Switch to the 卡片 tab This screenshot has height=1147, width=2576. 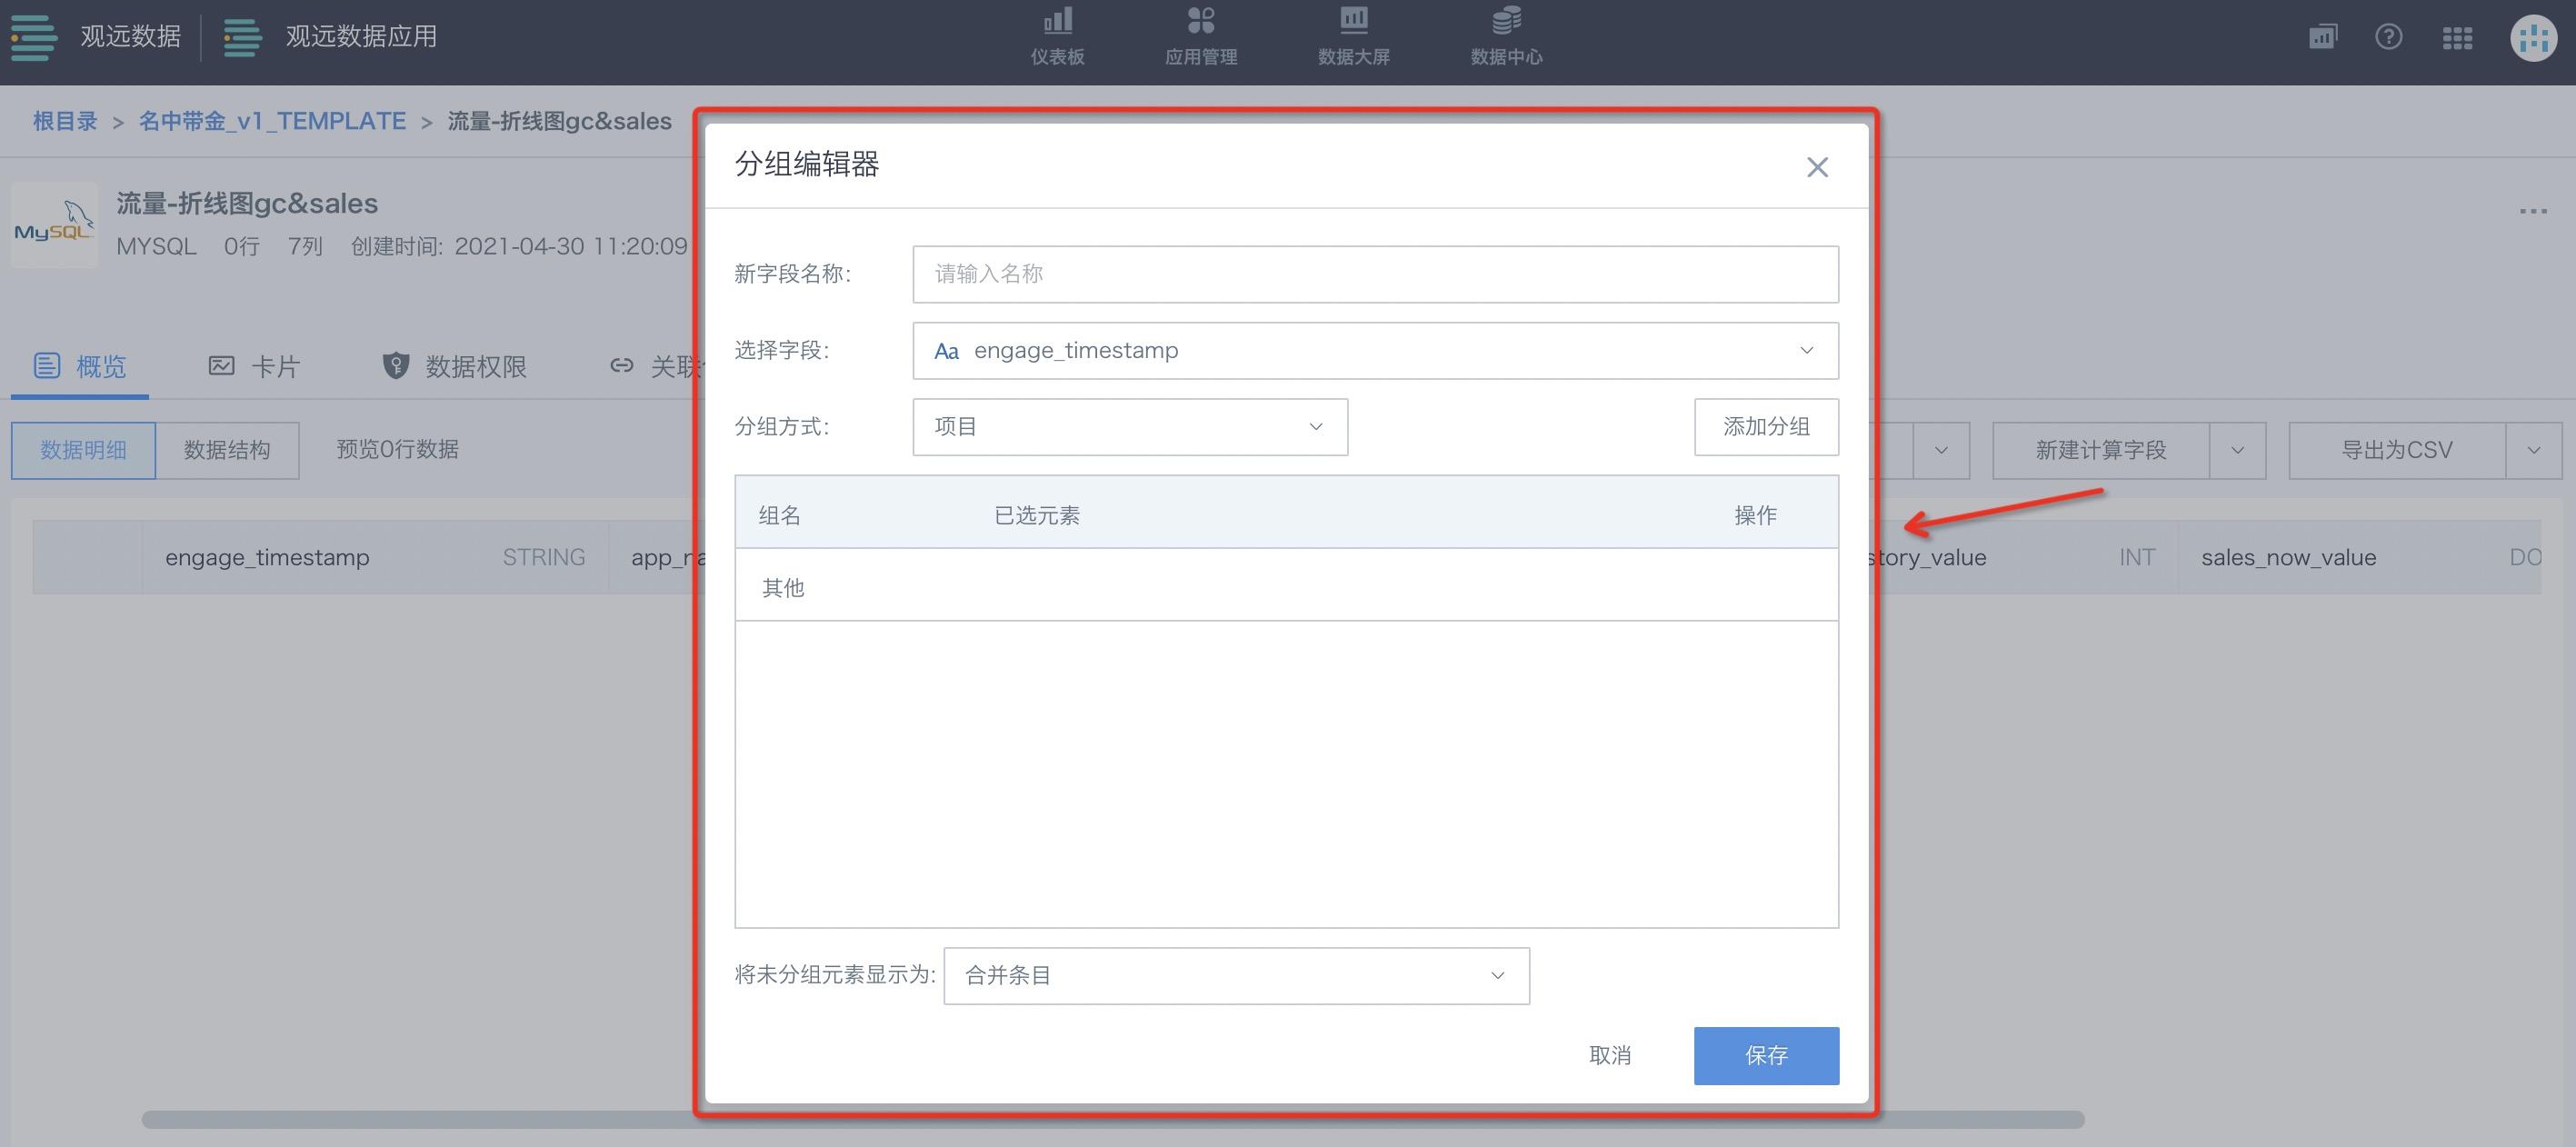[254, 366]
